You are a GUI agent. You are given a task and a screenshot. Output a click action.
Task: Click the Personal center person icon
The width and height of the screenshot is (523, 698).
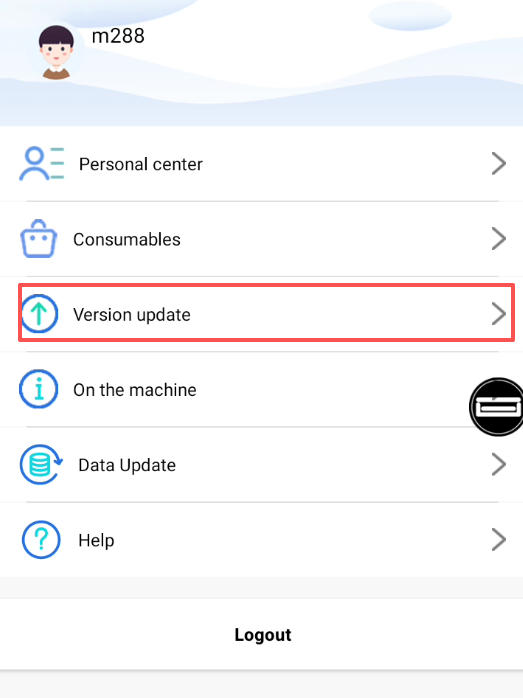coord(41,163)
